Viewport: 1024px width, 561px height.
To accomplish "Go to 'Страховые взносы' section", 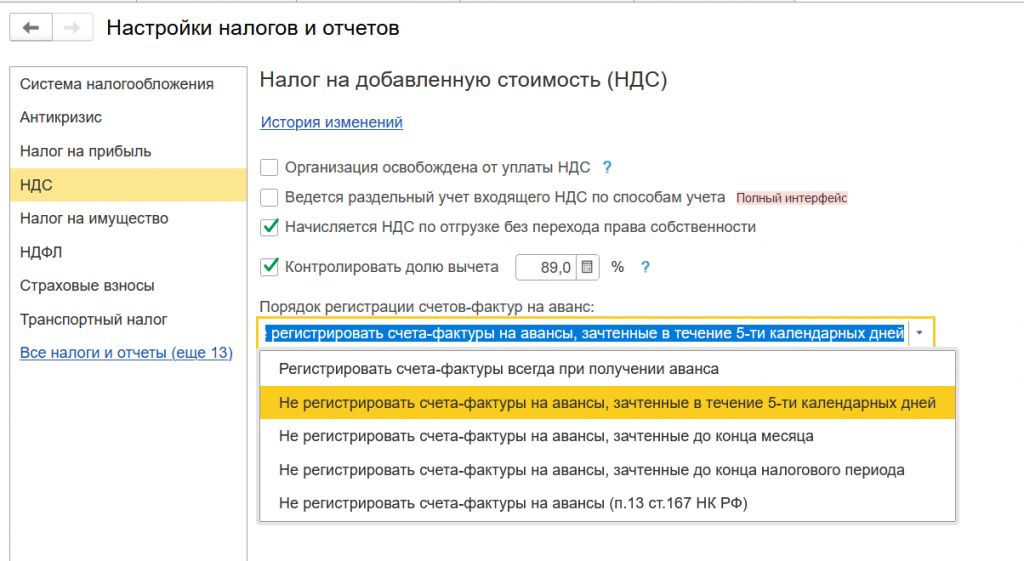I will [87, 286].
